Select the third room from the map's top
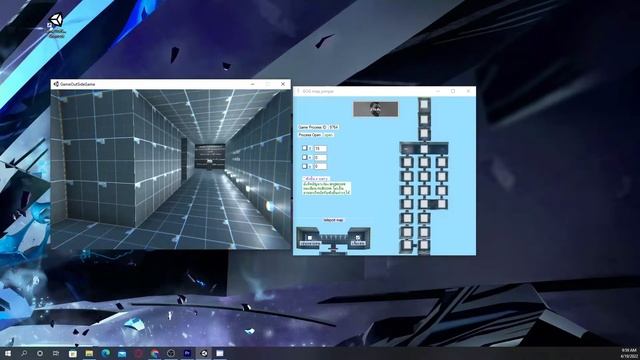640x360 pixels. [424, 133]
